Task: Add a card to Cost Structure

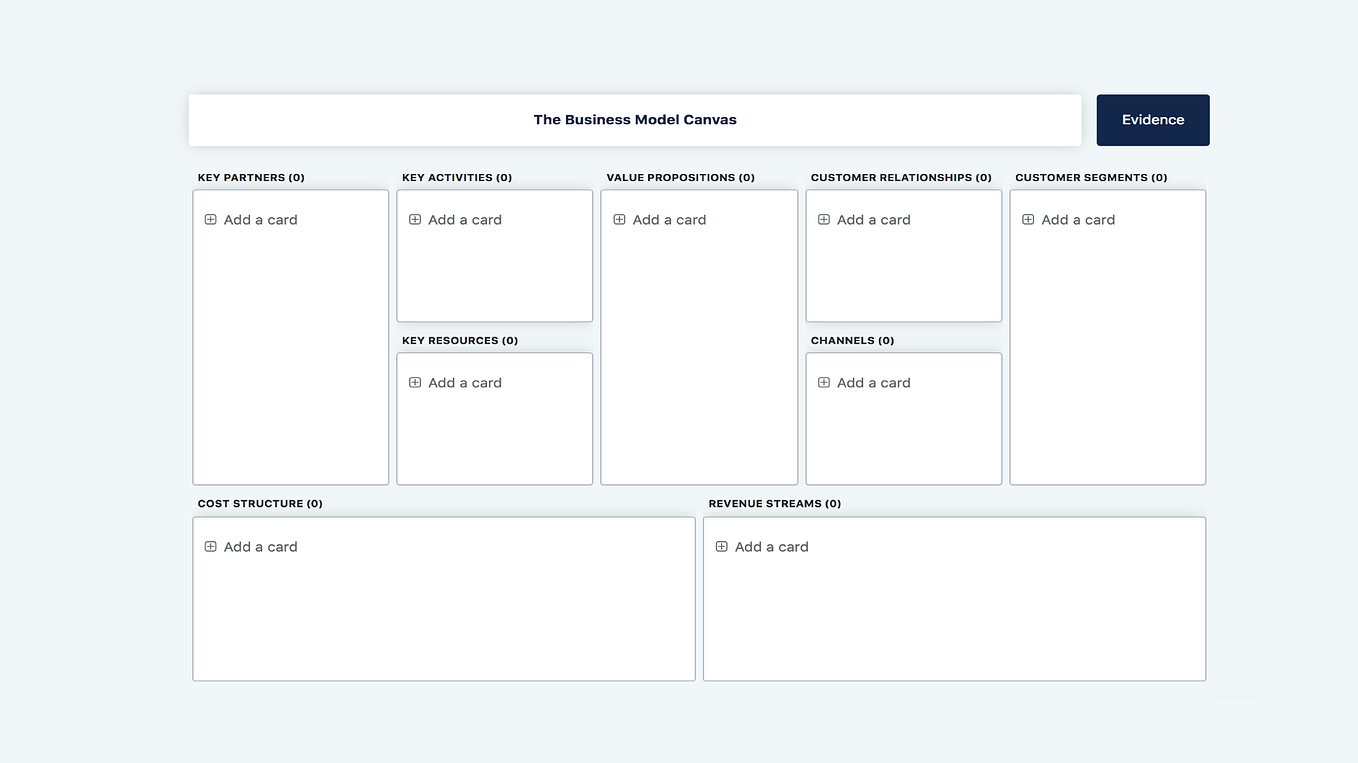Action: point(260,546)
